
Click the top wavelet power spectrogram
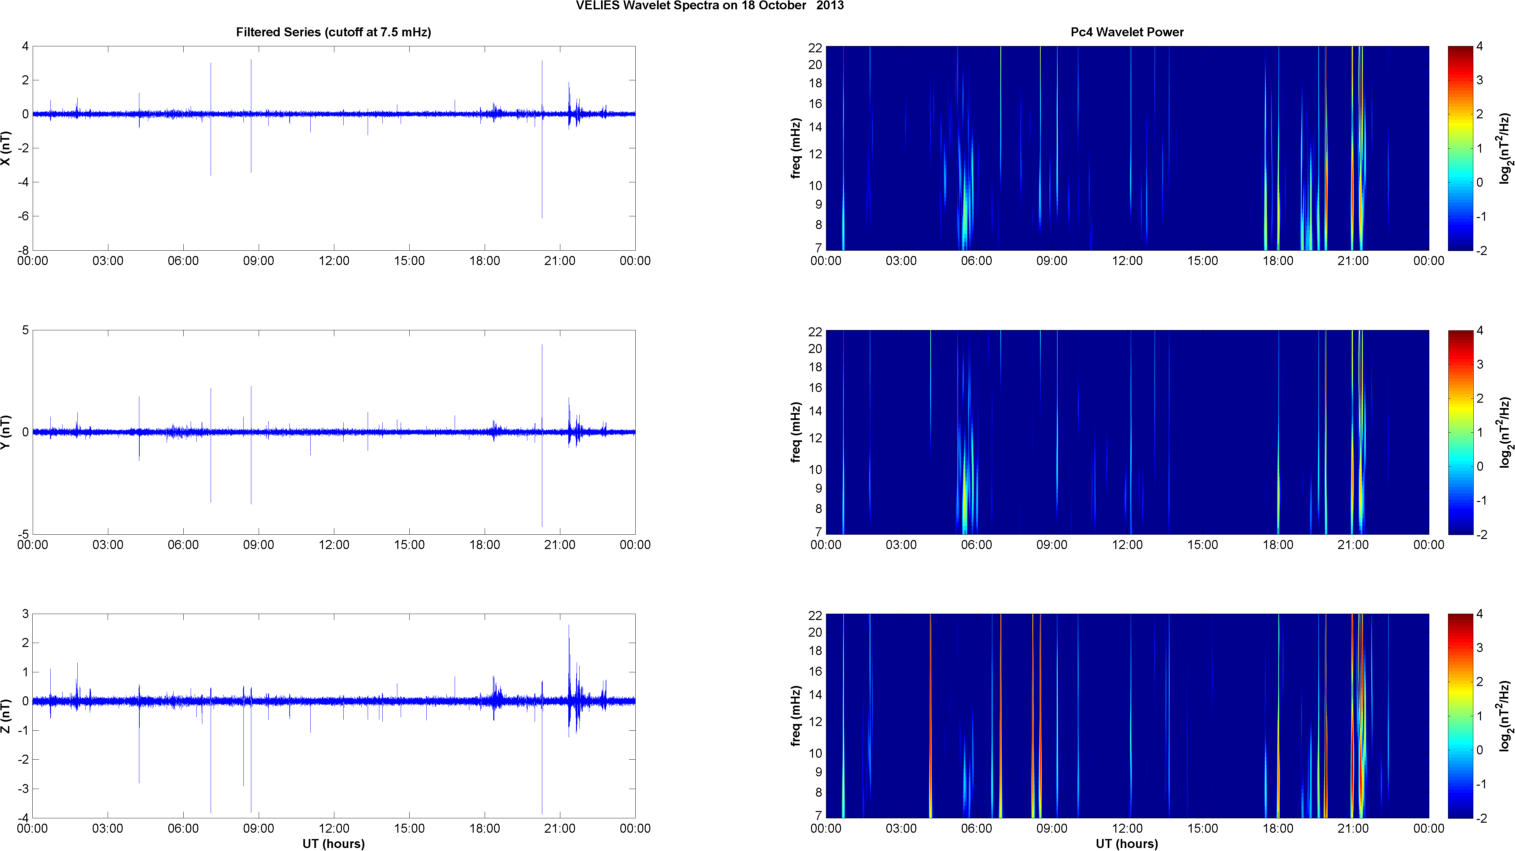[1126, 148]
